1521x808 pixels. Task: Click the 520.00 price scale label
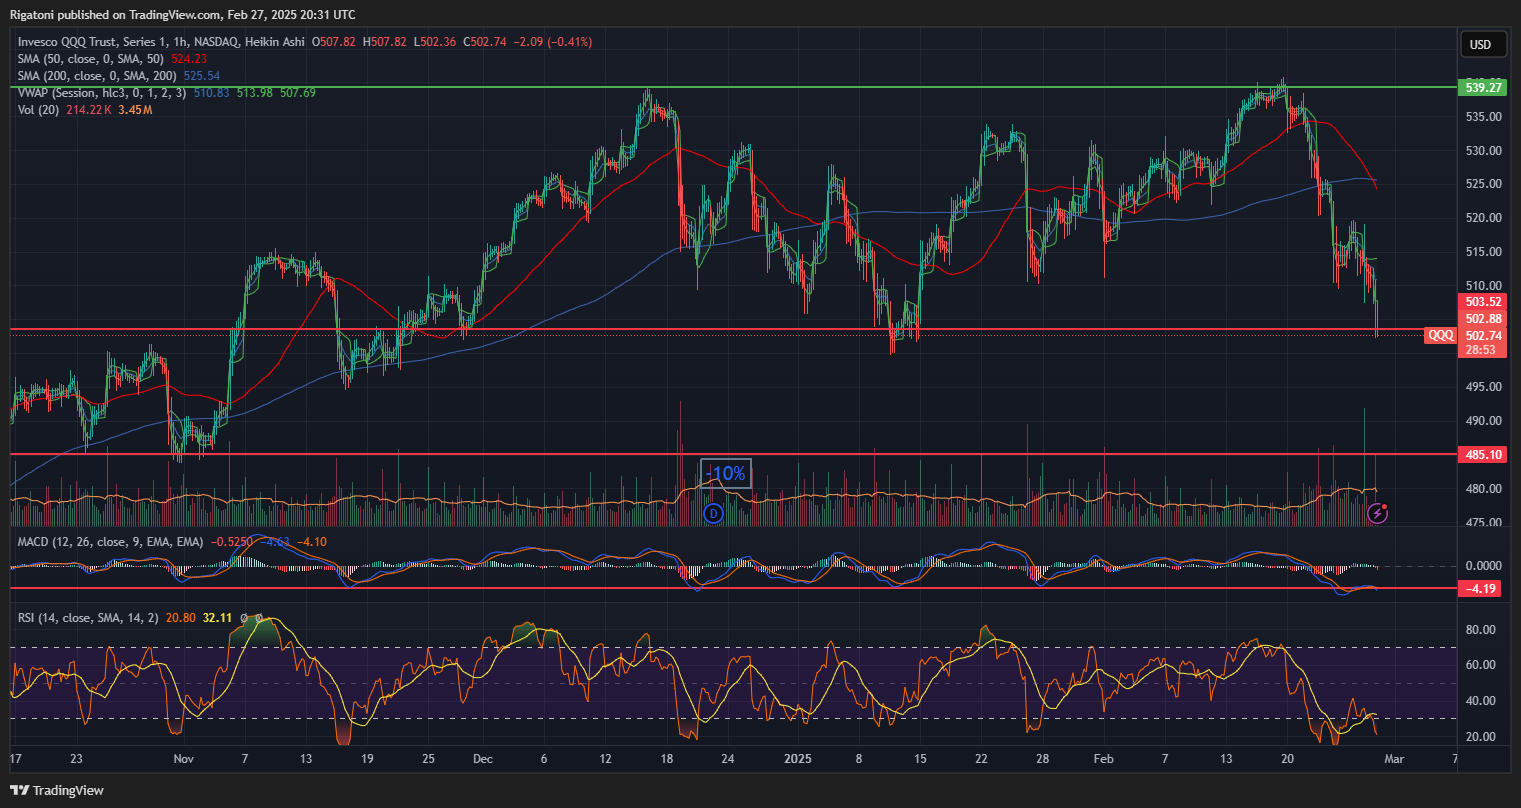pos(1485,217)
